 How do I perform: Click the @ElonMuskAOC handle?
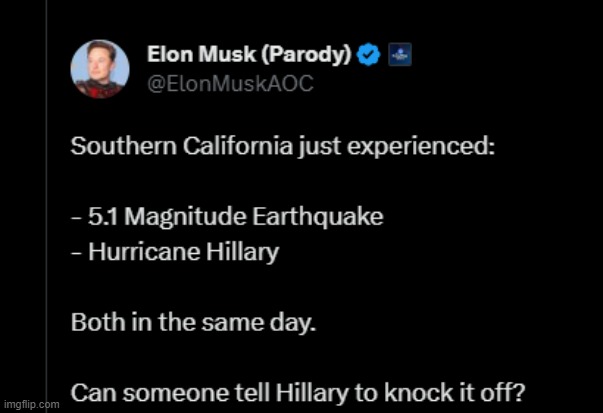[x=230, y=84]
